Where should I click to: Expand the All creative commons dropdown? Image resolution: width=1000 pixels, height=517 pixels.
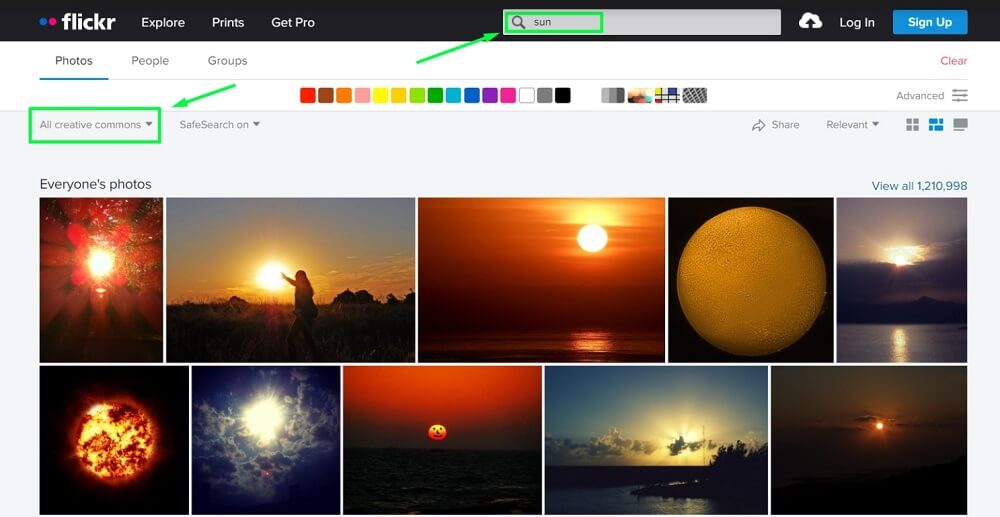coord(96,125)
